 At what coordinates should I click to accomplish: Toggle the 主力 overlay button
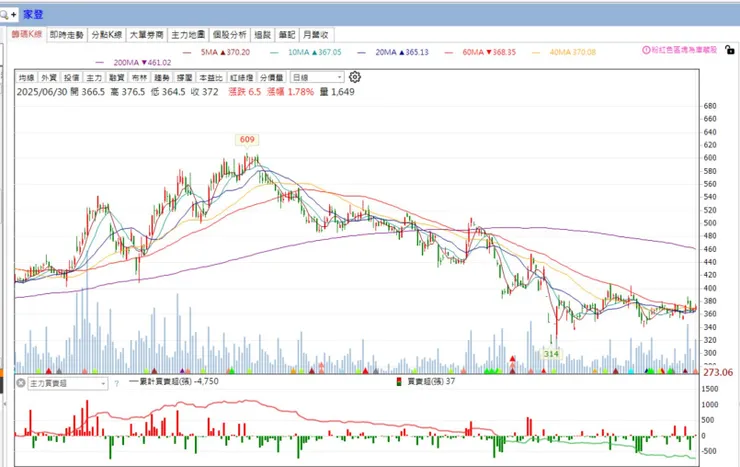click(x=94, y=77)
